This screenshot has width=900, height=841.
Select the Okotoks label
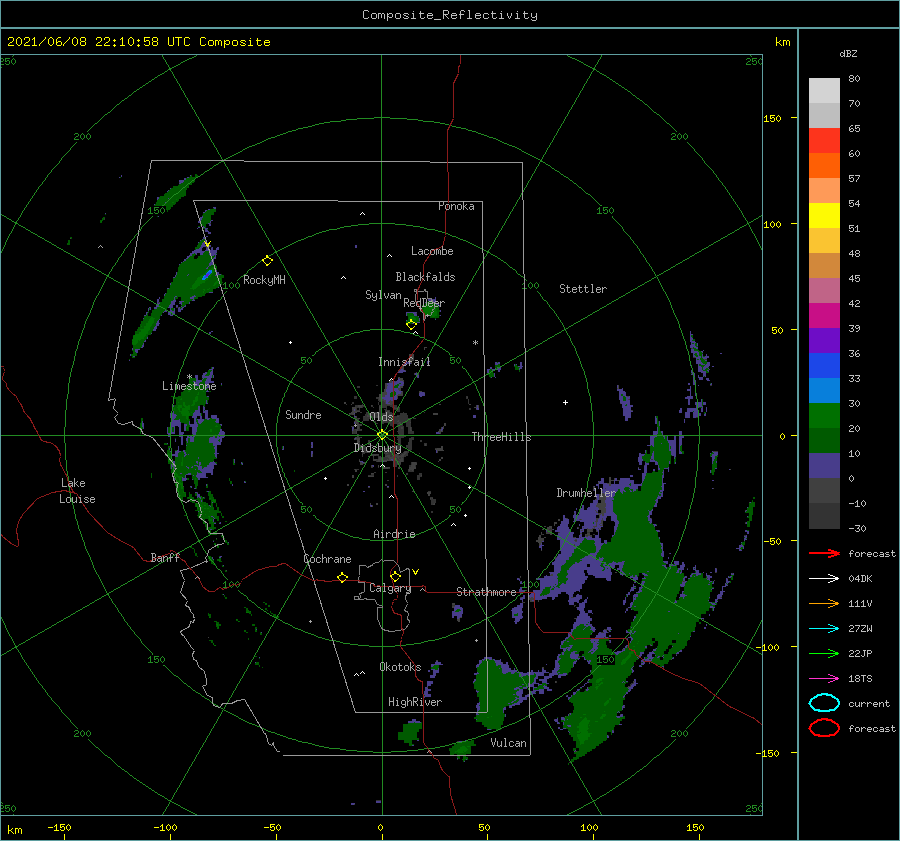pyautogui.click(x=400, y=667)
